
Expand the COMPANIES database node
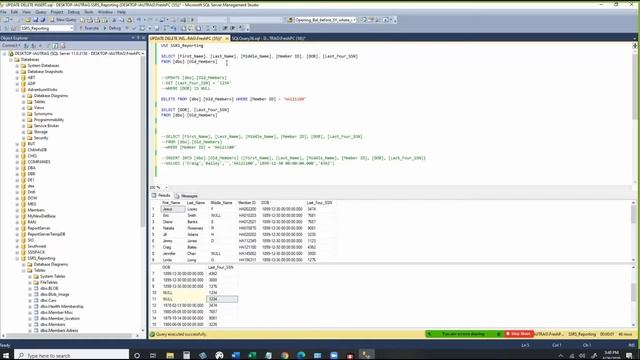[x=17, y=162]
